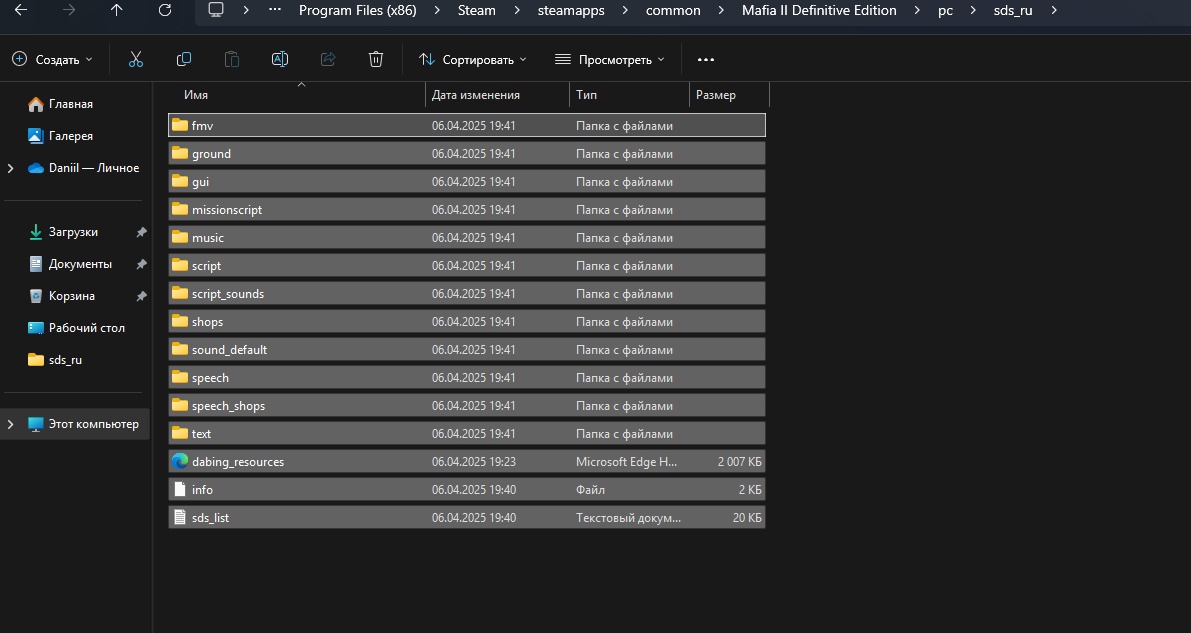Unpin Корзина using its pin icon

point(141,296)
